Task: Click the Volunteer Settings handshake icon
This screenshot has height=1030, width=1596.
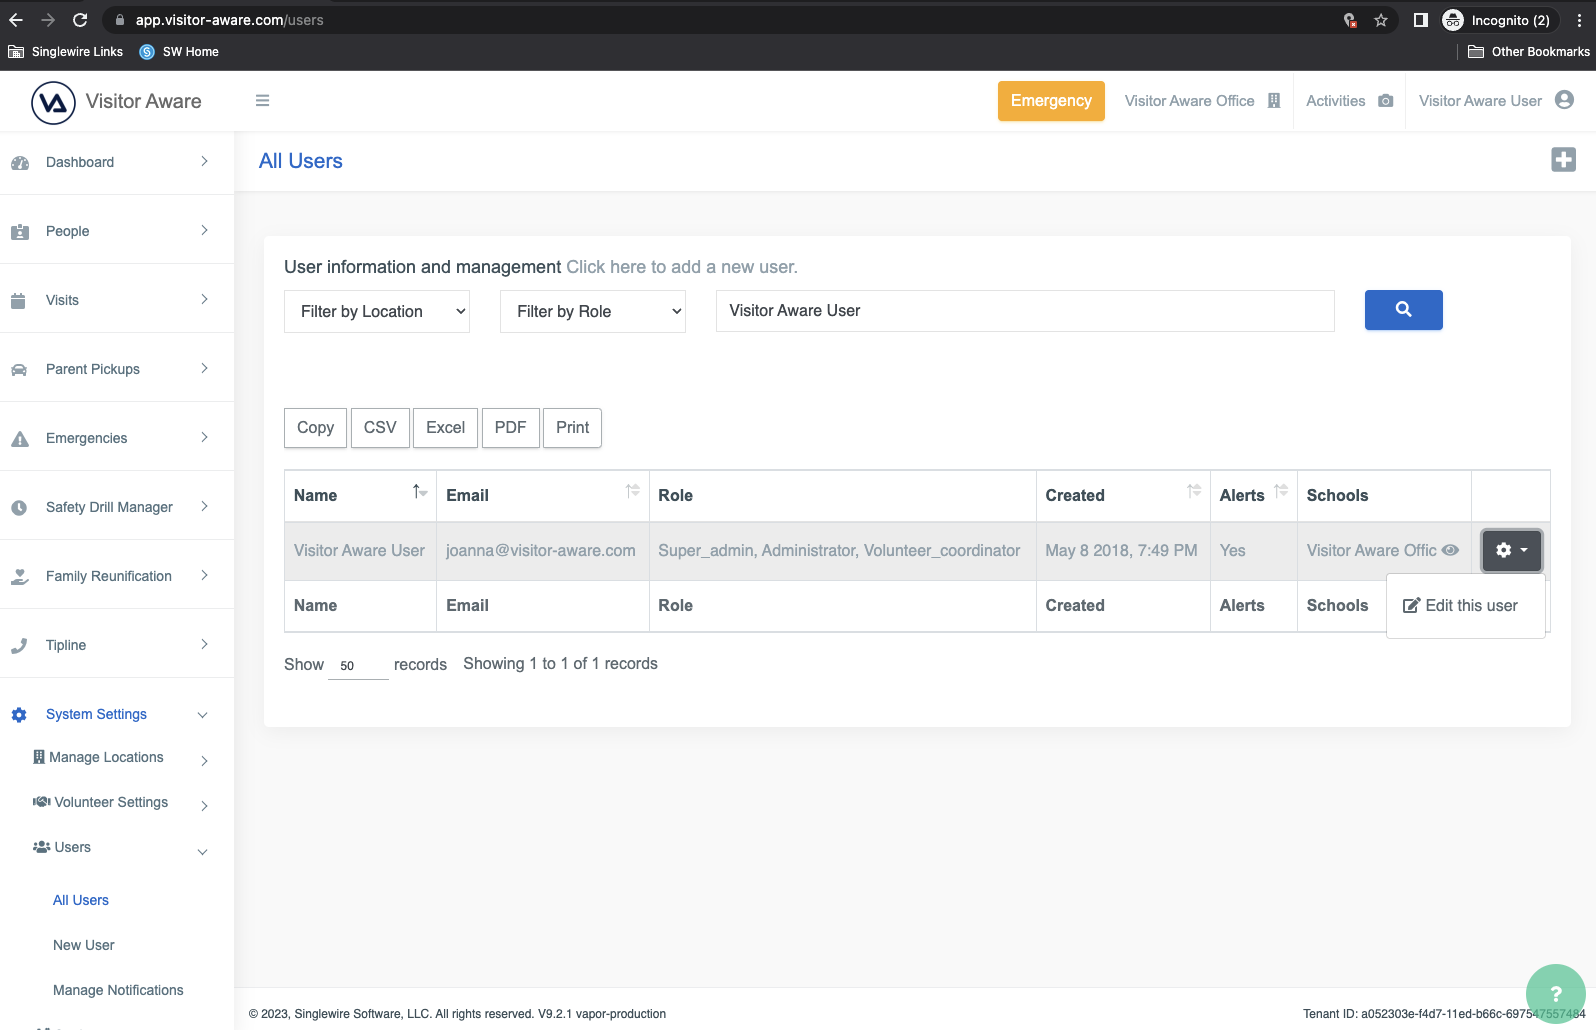Action: (x=41, y=802)
